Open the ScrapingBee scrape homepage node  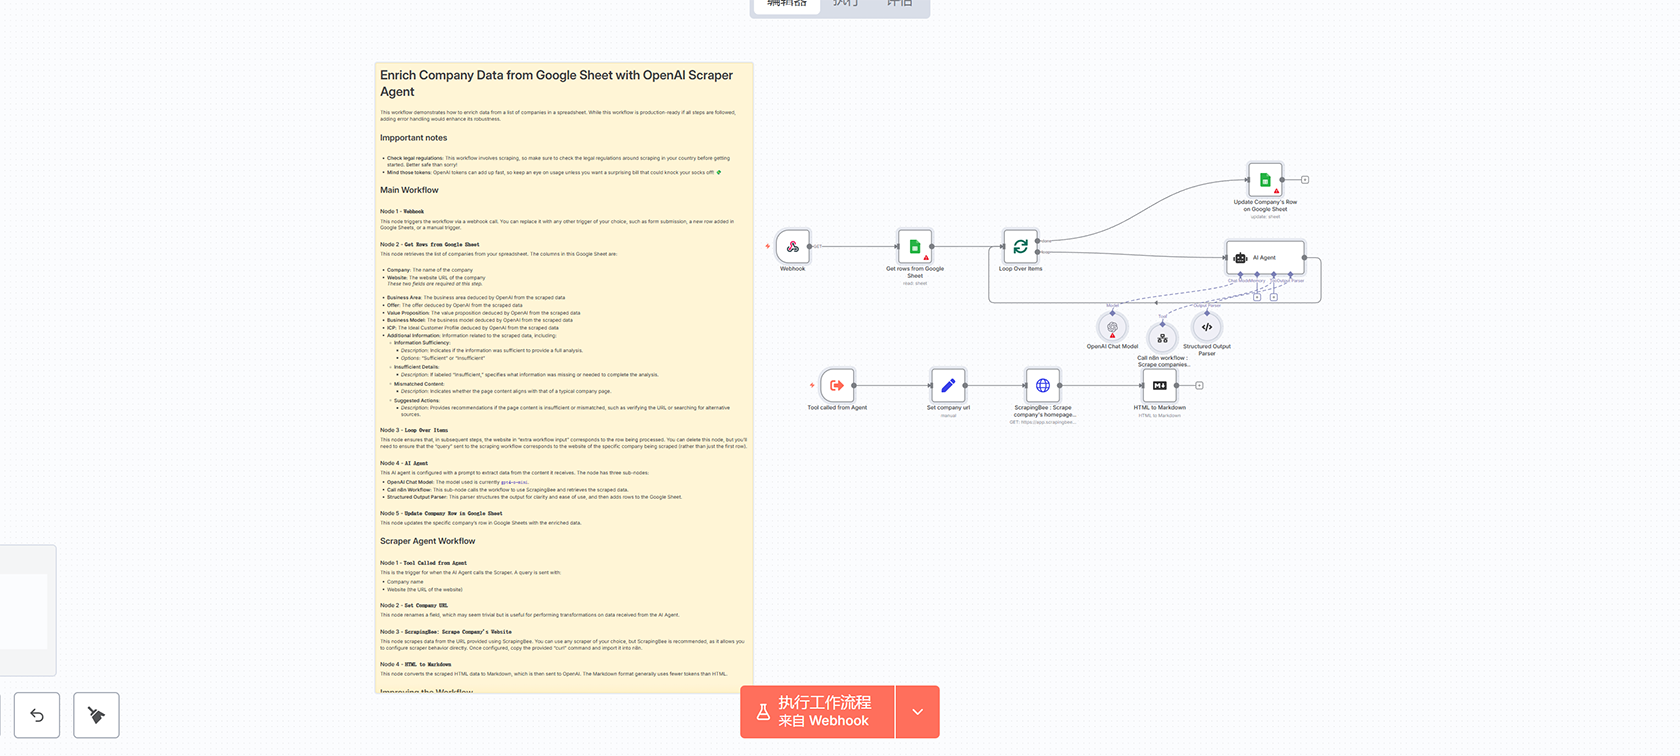point(1043,385)
